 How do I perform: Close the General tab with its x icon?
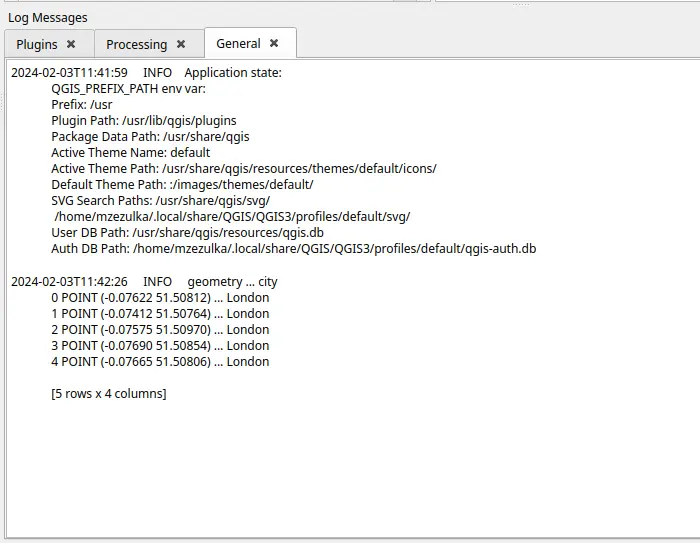(x=274, y=43)
